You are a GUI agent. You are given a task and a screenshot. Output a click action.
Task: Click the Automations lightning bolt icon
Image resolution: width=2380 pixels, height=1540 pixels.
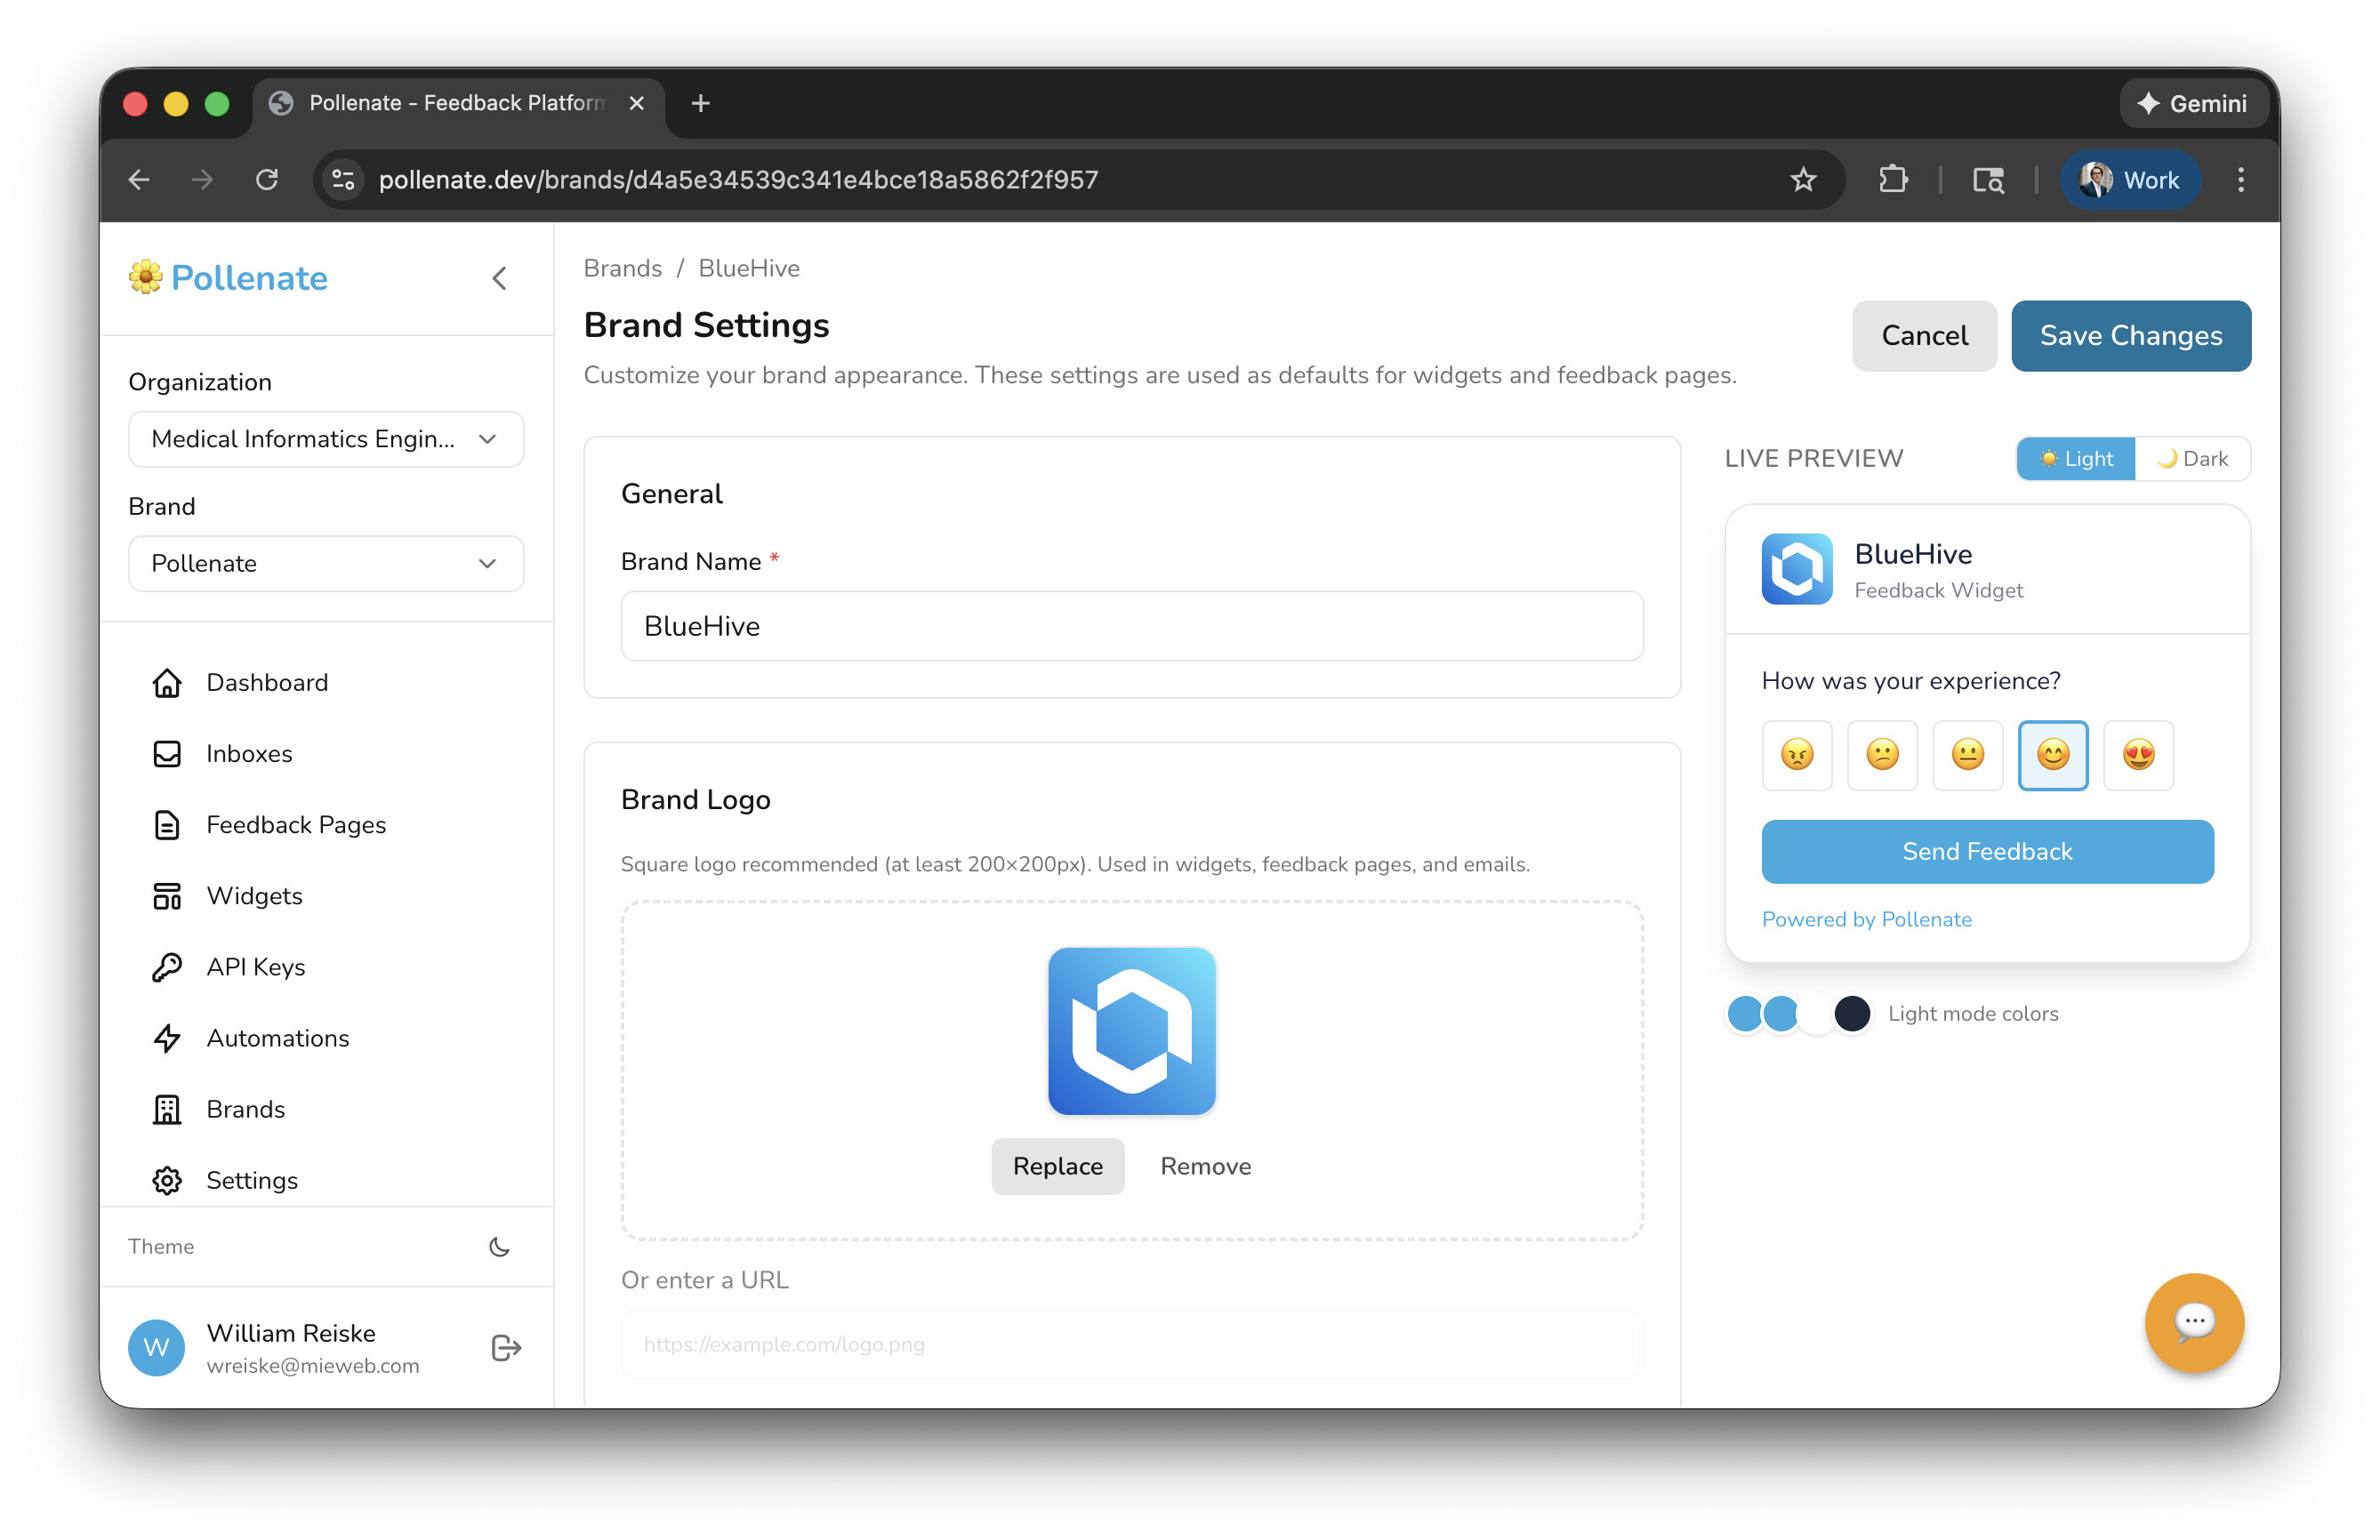pyautogui.click(x=166, y=1038)
